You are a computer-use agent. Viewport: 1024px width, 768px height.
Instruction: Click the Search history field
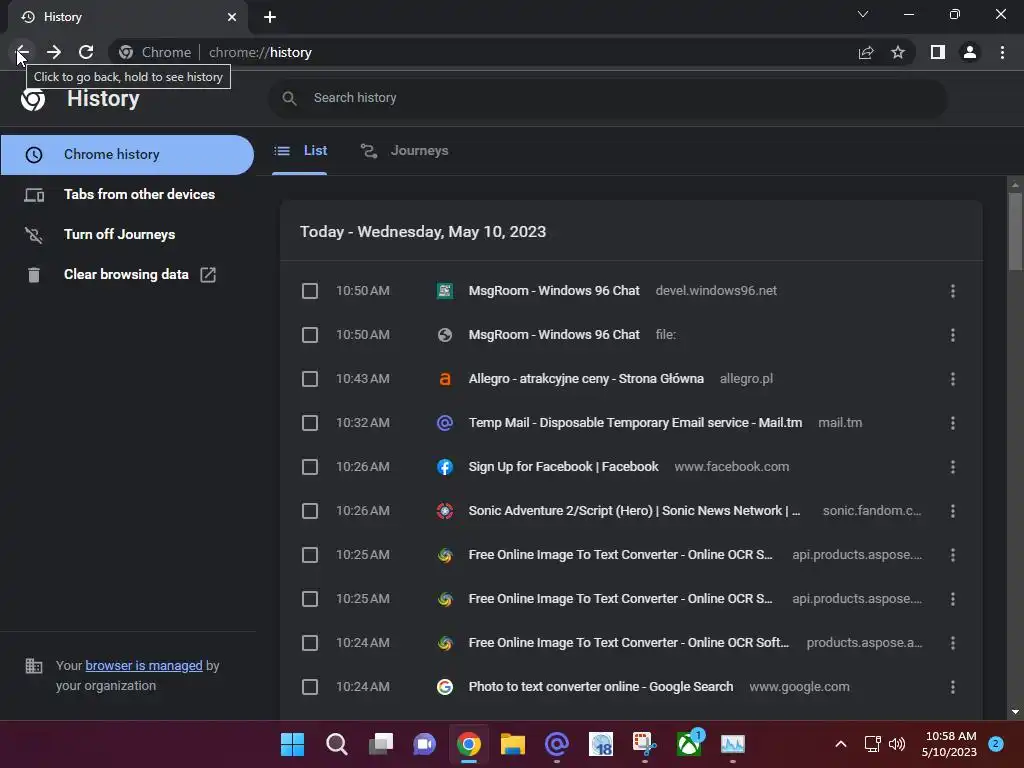coord(607,98)
